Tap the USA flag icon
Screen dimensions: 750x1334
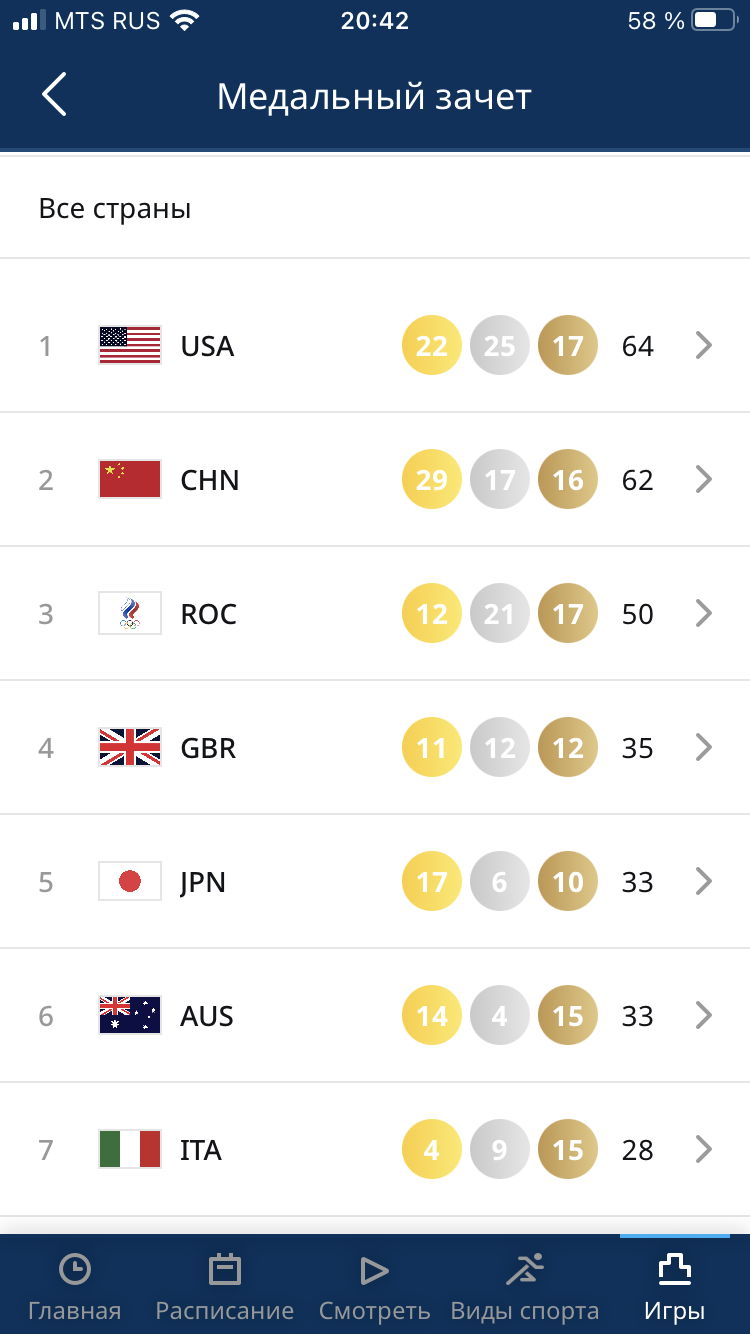click(x=130, y=346)
